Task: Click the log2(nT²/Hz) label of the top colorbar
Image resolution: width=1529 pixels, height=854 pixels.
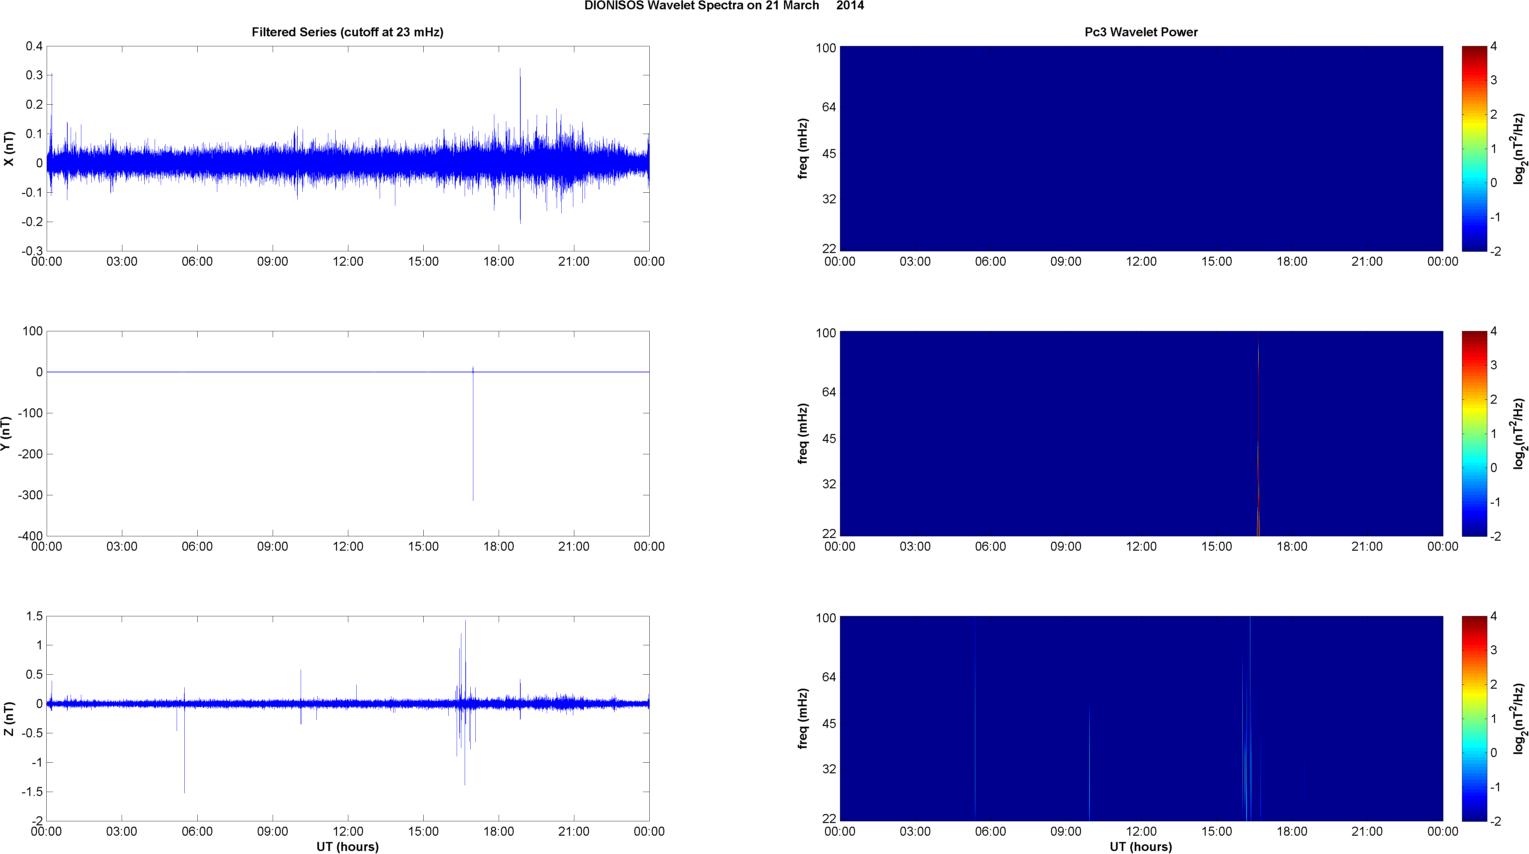Action: (x=1520, y=149)
